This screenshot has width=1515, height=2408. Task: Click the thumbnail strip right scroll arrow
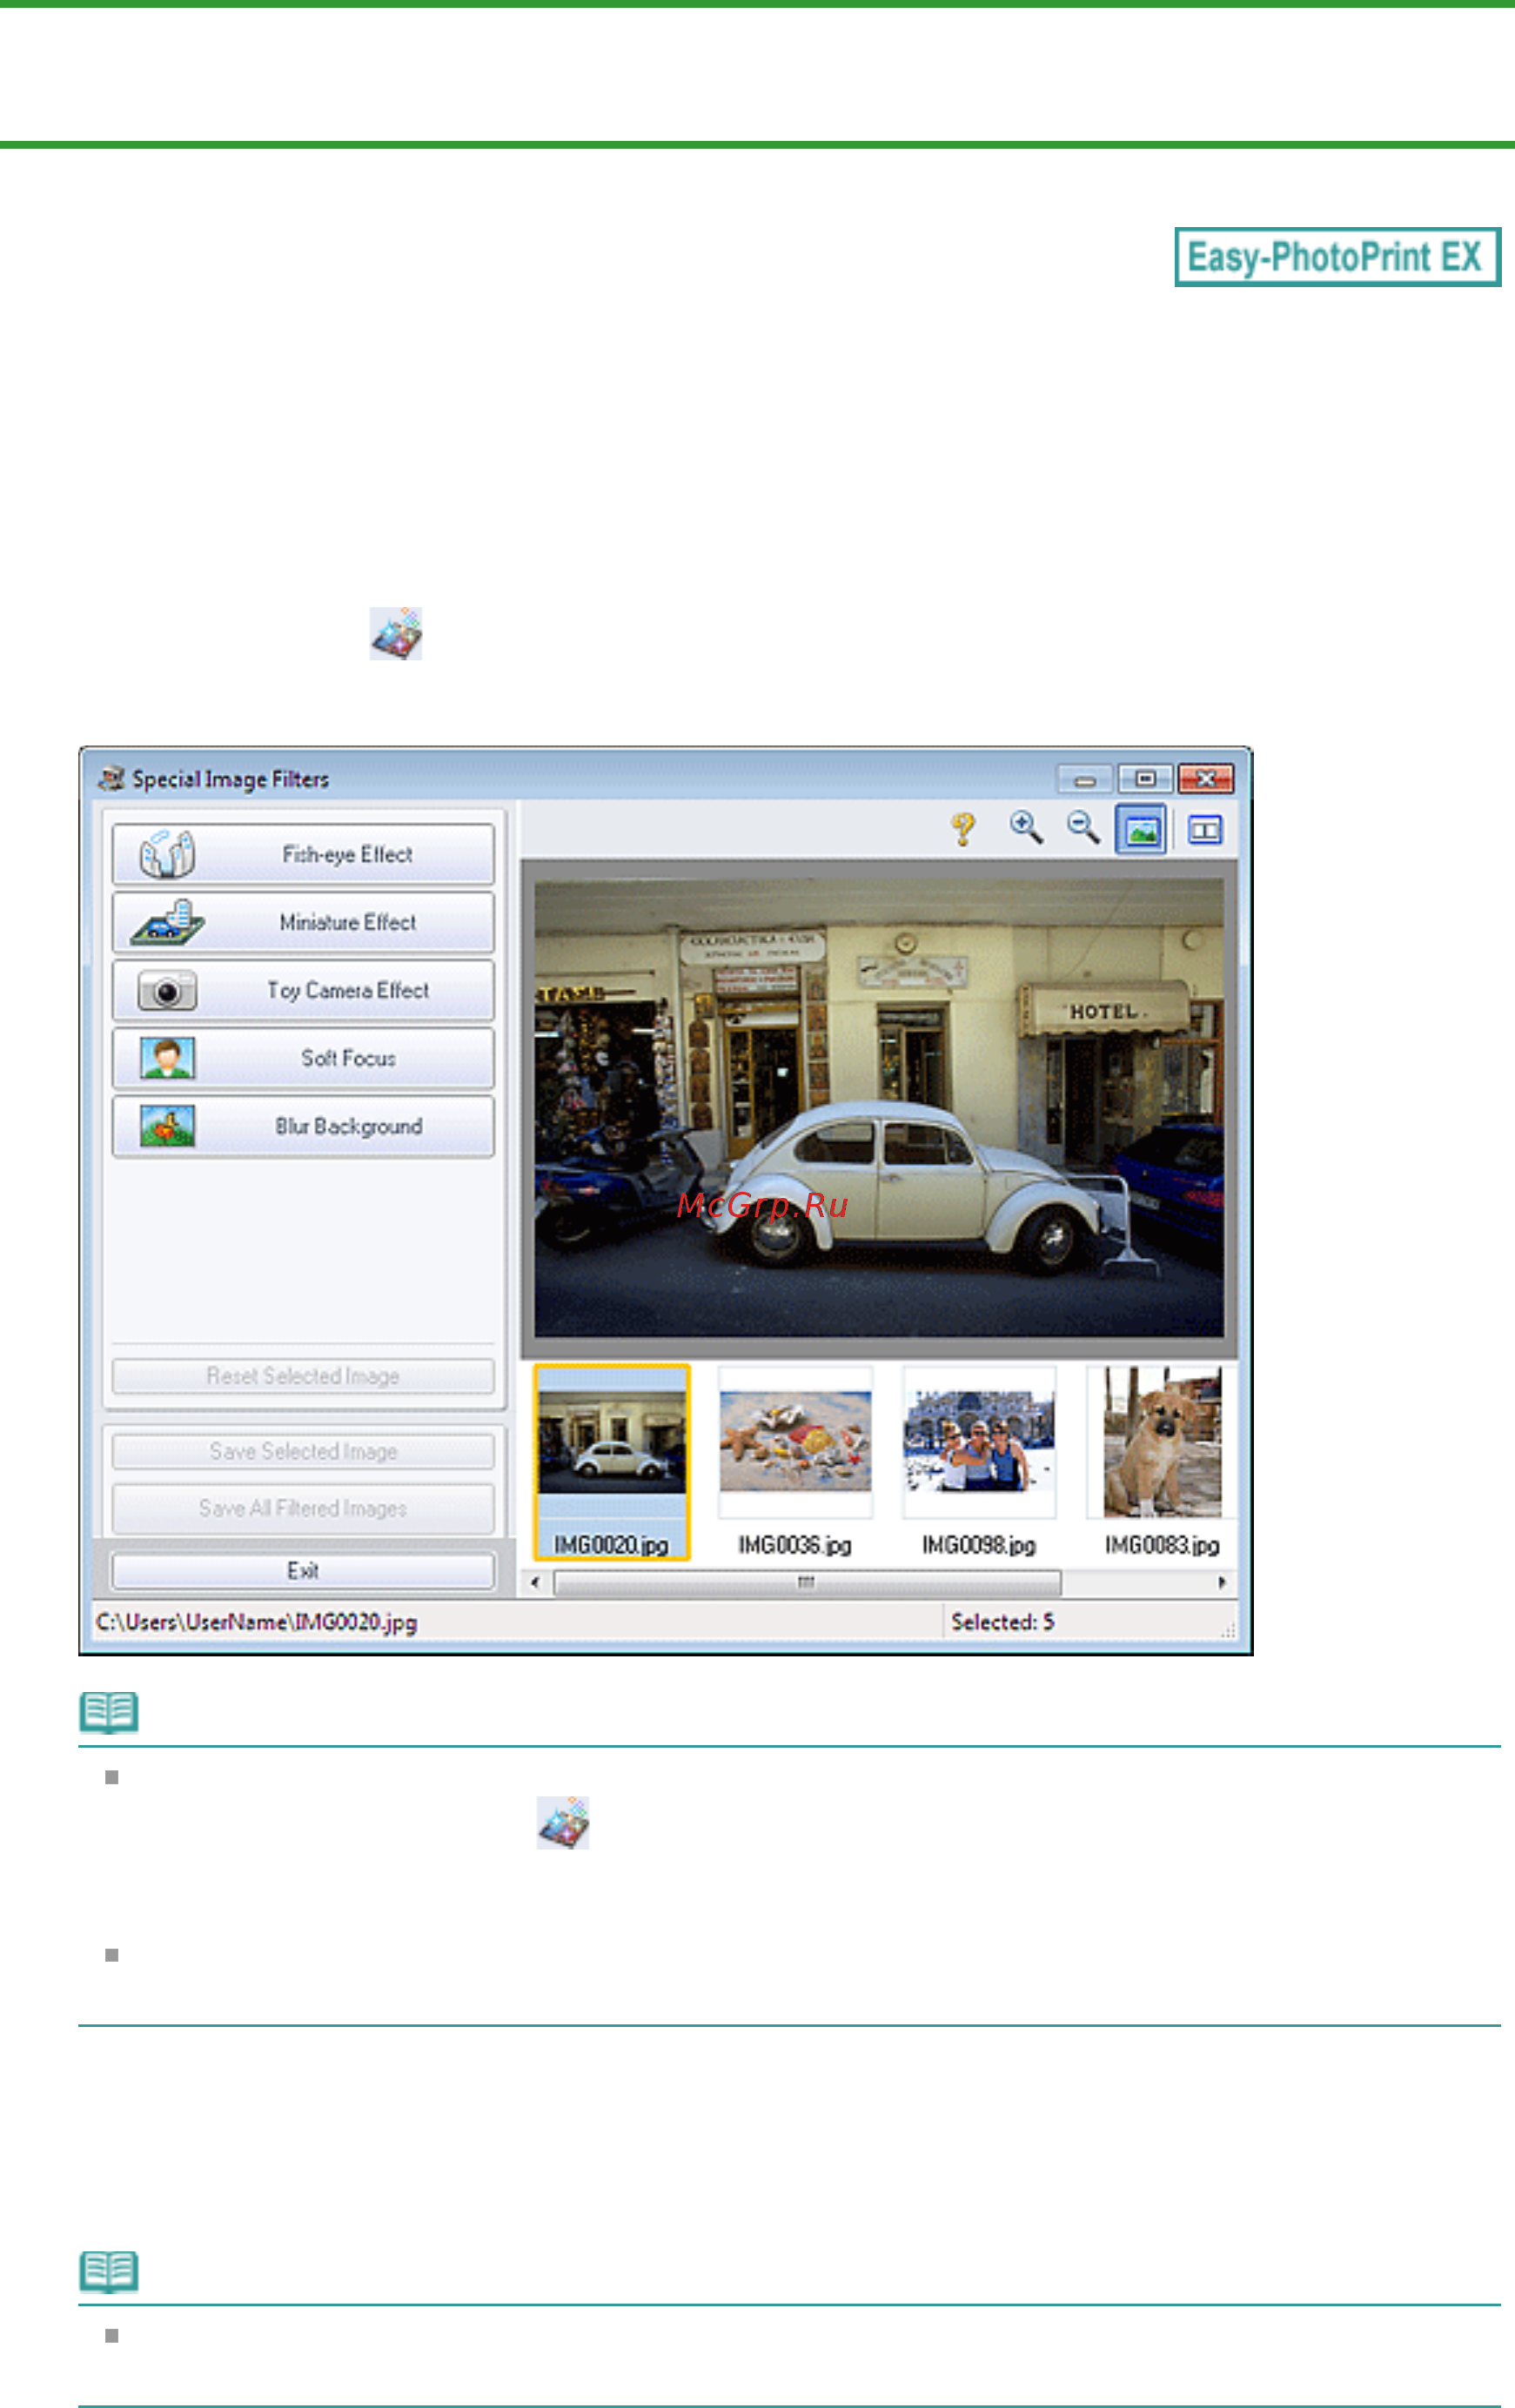(x=1221, y=1582)
